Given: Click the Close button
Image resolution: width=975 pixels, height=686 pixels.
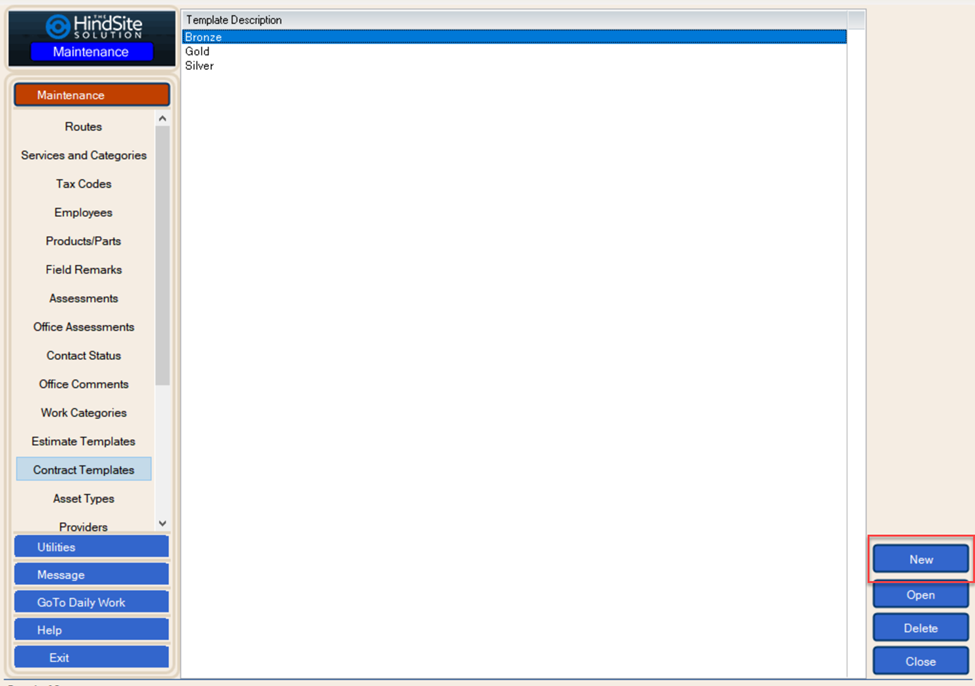Looking at the screenshot, I should coord(920,661).
